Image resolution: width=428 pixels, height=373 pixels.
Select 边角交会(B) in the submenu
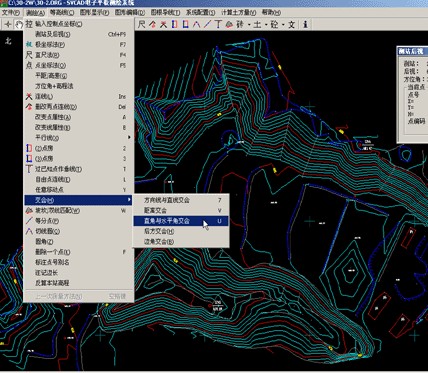(181, 241)
